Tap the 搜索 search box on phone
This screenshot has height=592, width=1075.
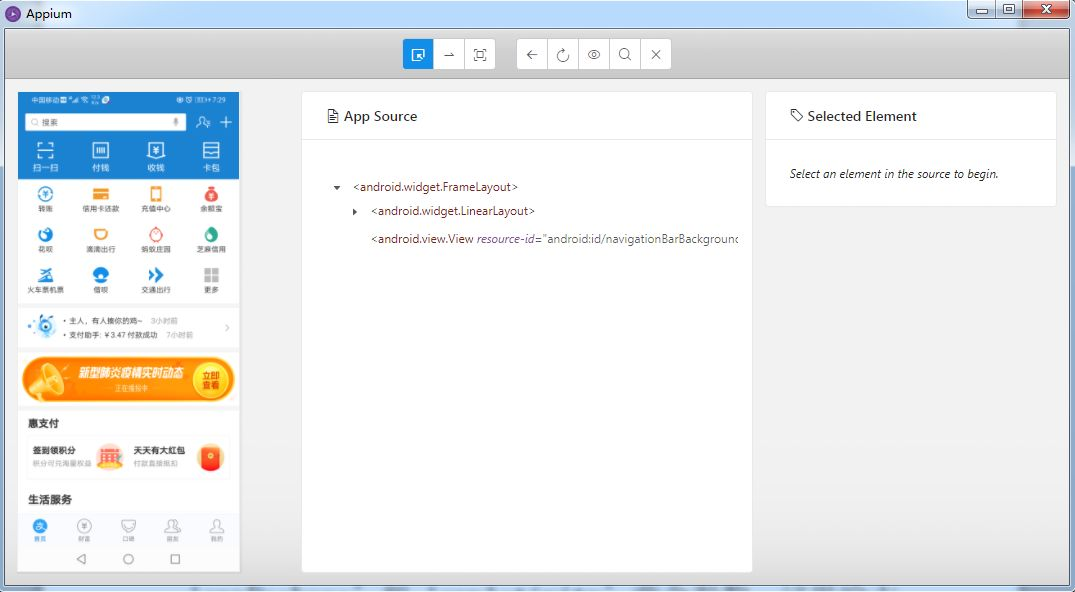106,122
